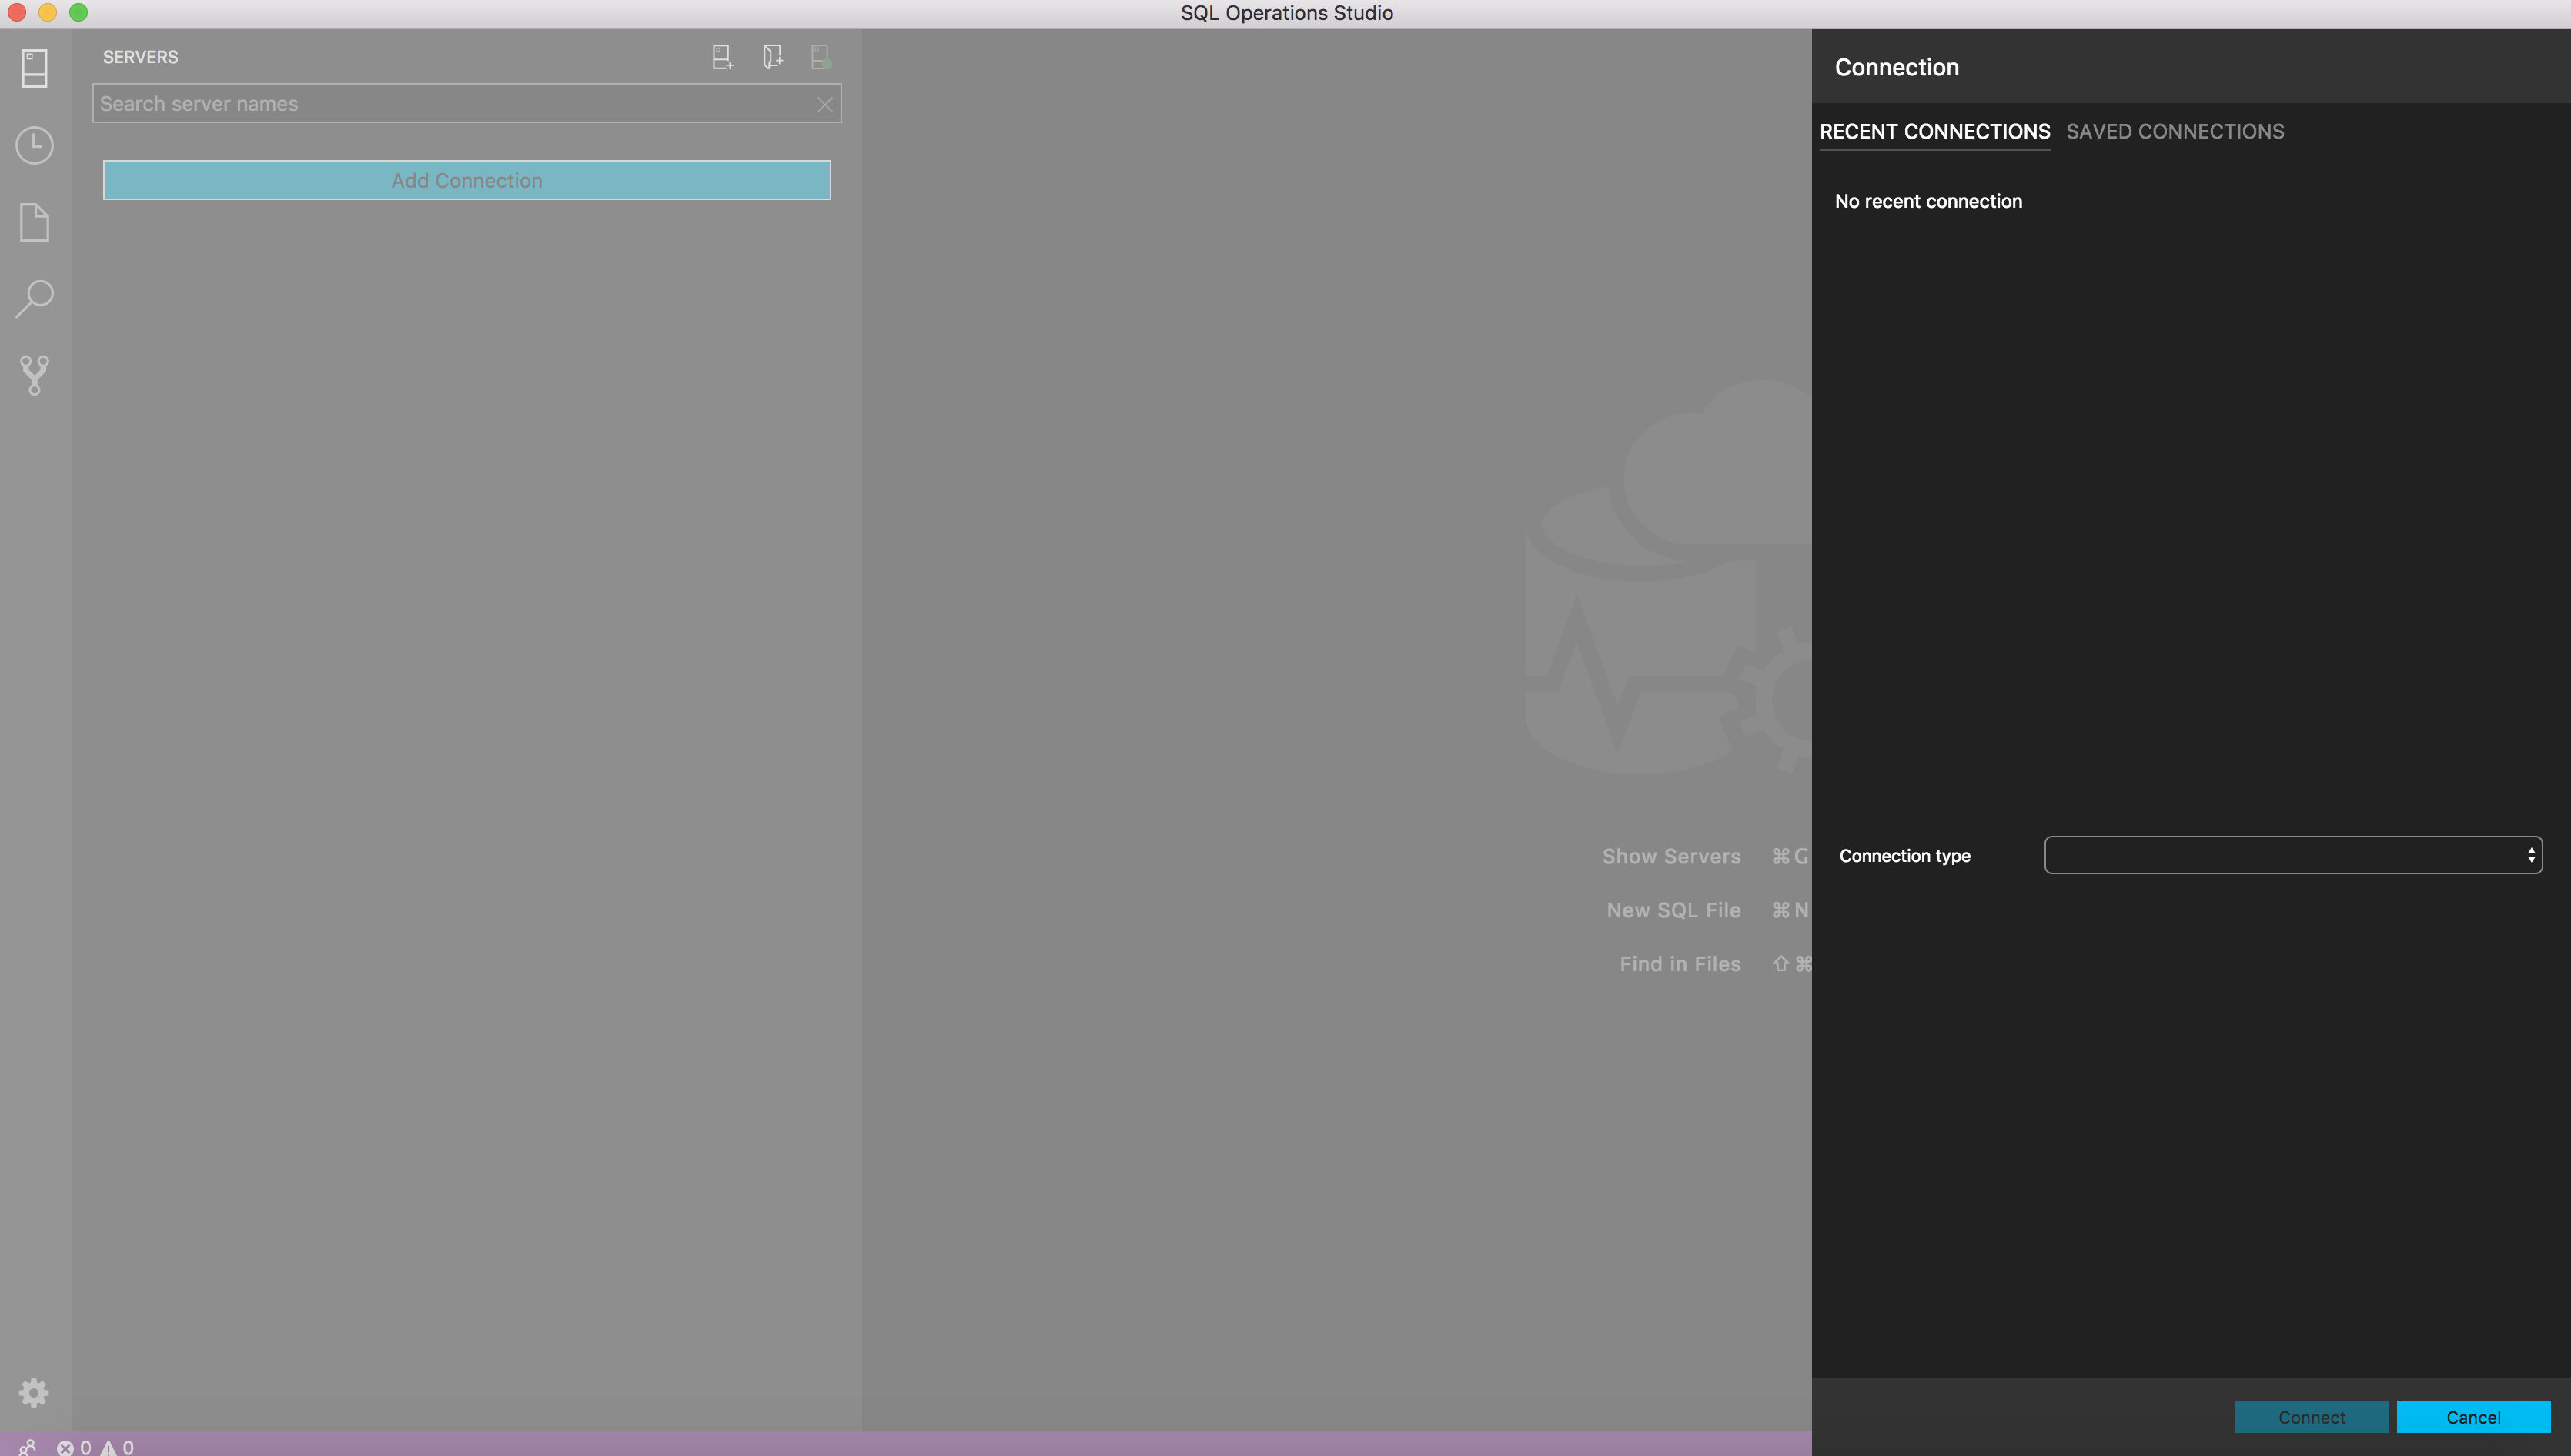
Task: Click the Find in Files label
Action: pyautogui.click(x=1680, y=964)
